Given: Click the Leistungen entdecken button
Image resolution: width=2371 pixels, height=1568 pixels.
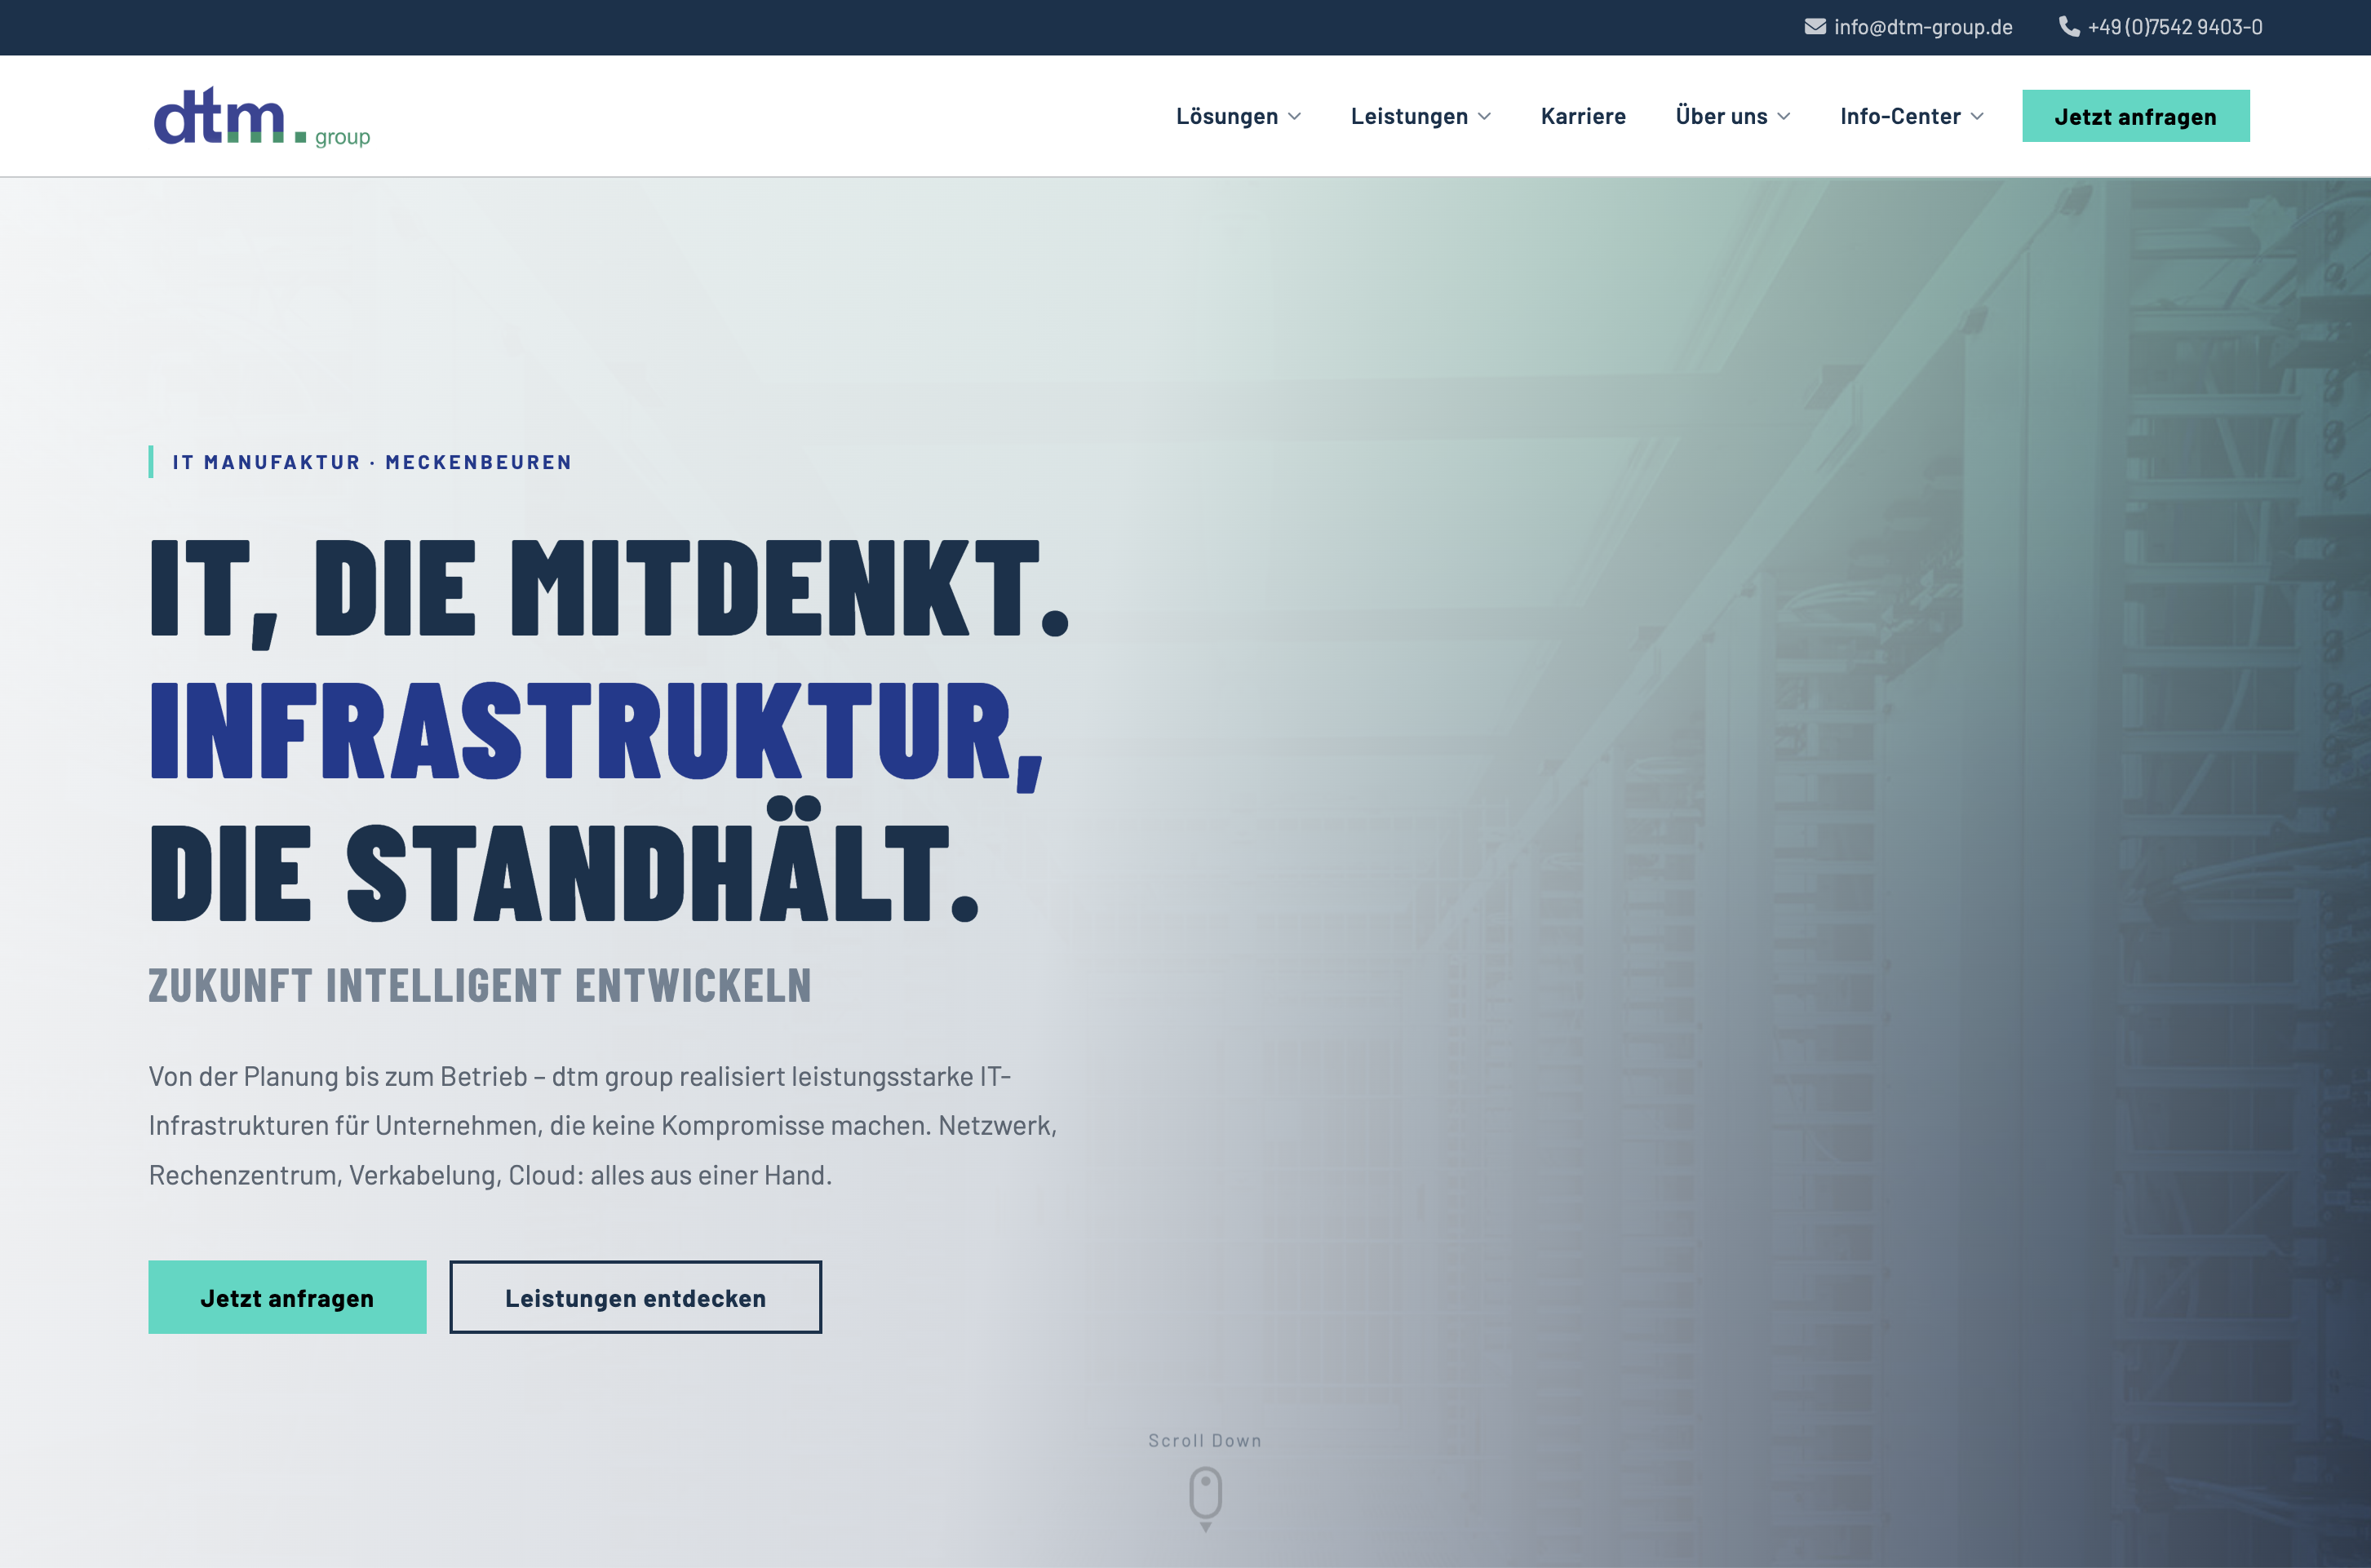Looking at the screenshot, I should pos(635,1297).
